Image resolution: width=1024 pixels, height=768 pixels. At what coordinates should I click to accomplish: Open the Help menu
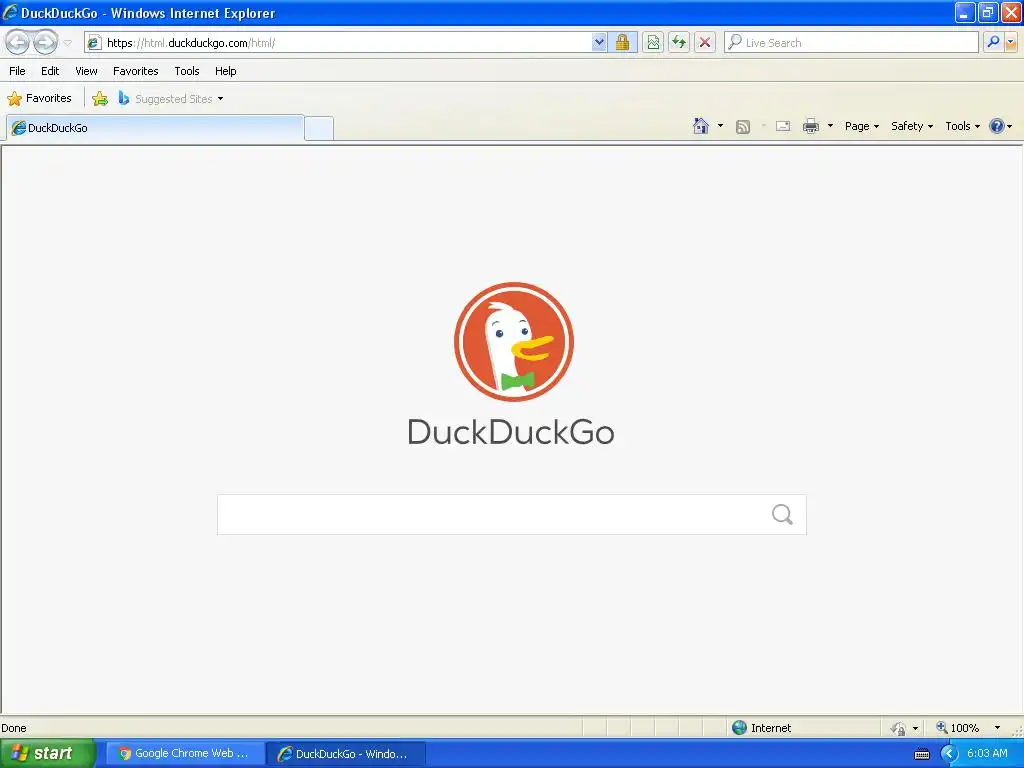225,71
